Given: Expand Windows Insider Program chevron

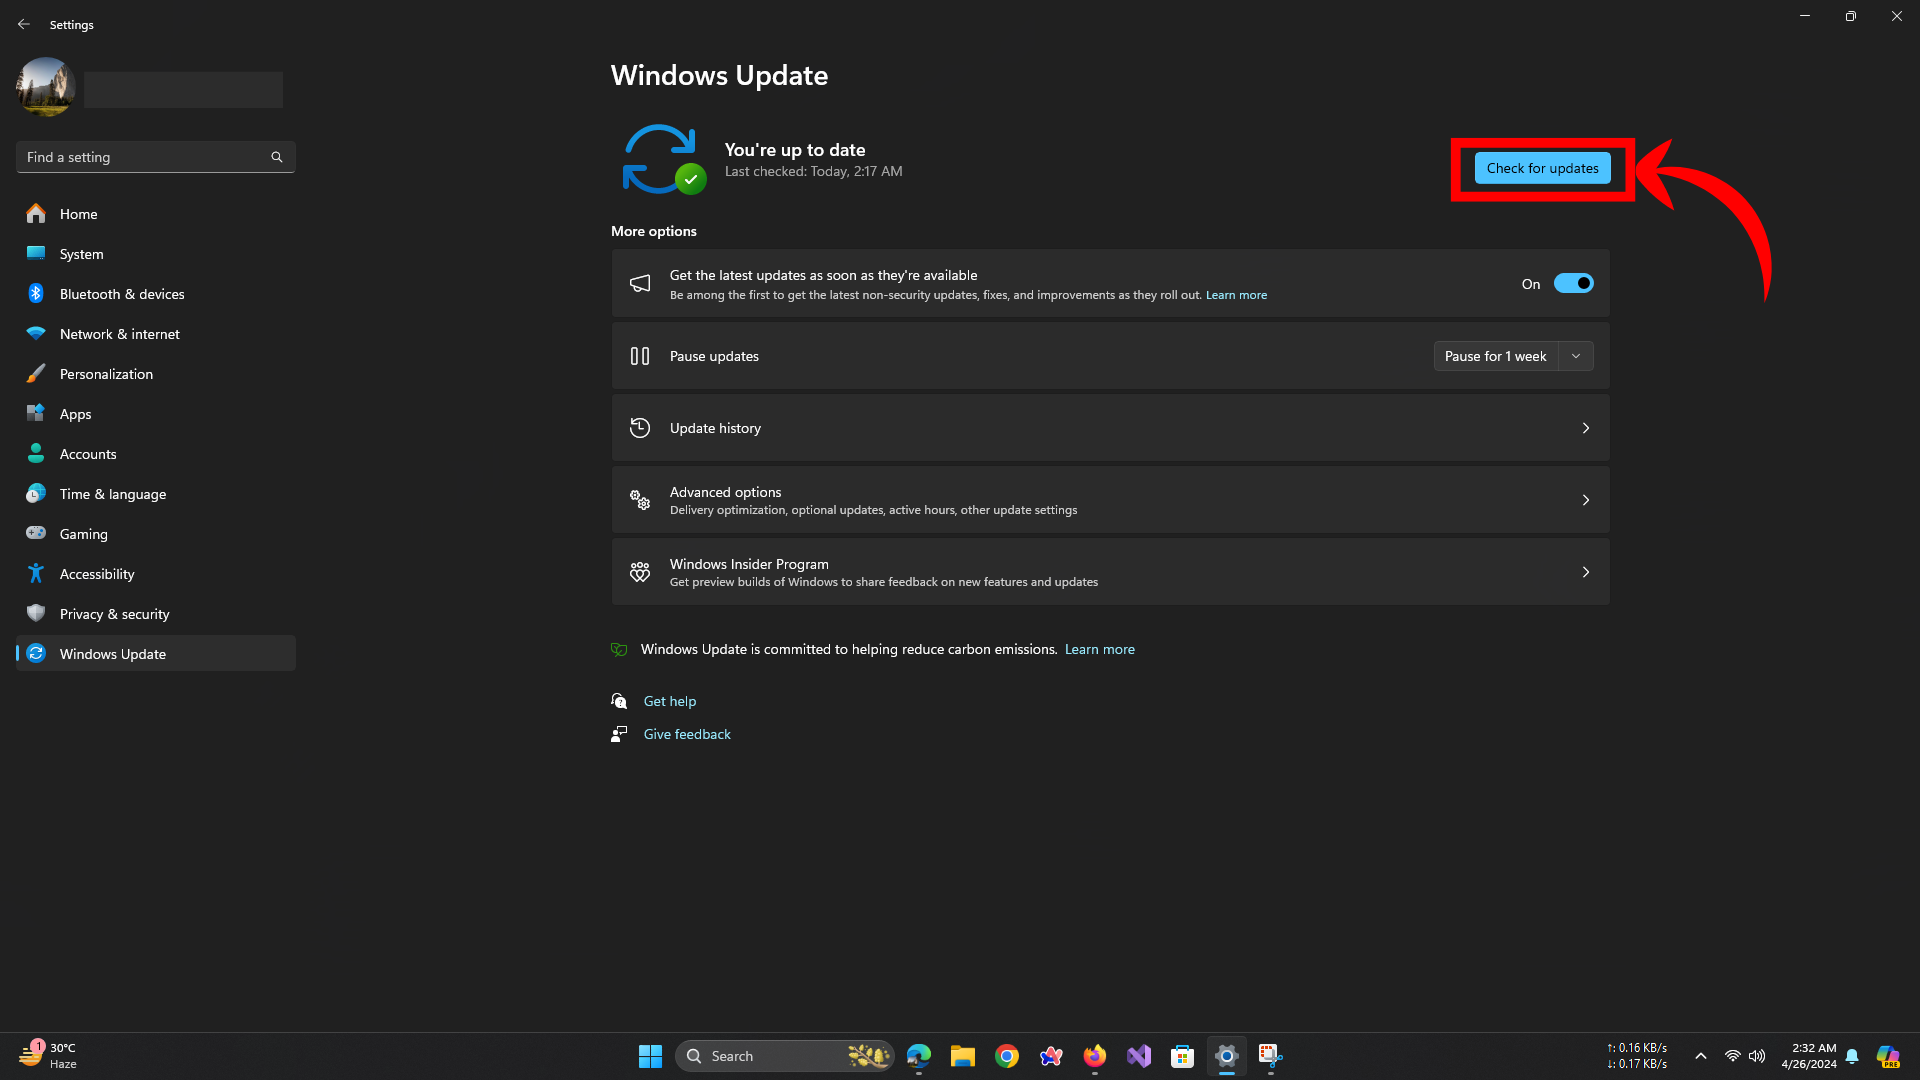Looking at the screenshot, I should click(x=1585, y=572).
